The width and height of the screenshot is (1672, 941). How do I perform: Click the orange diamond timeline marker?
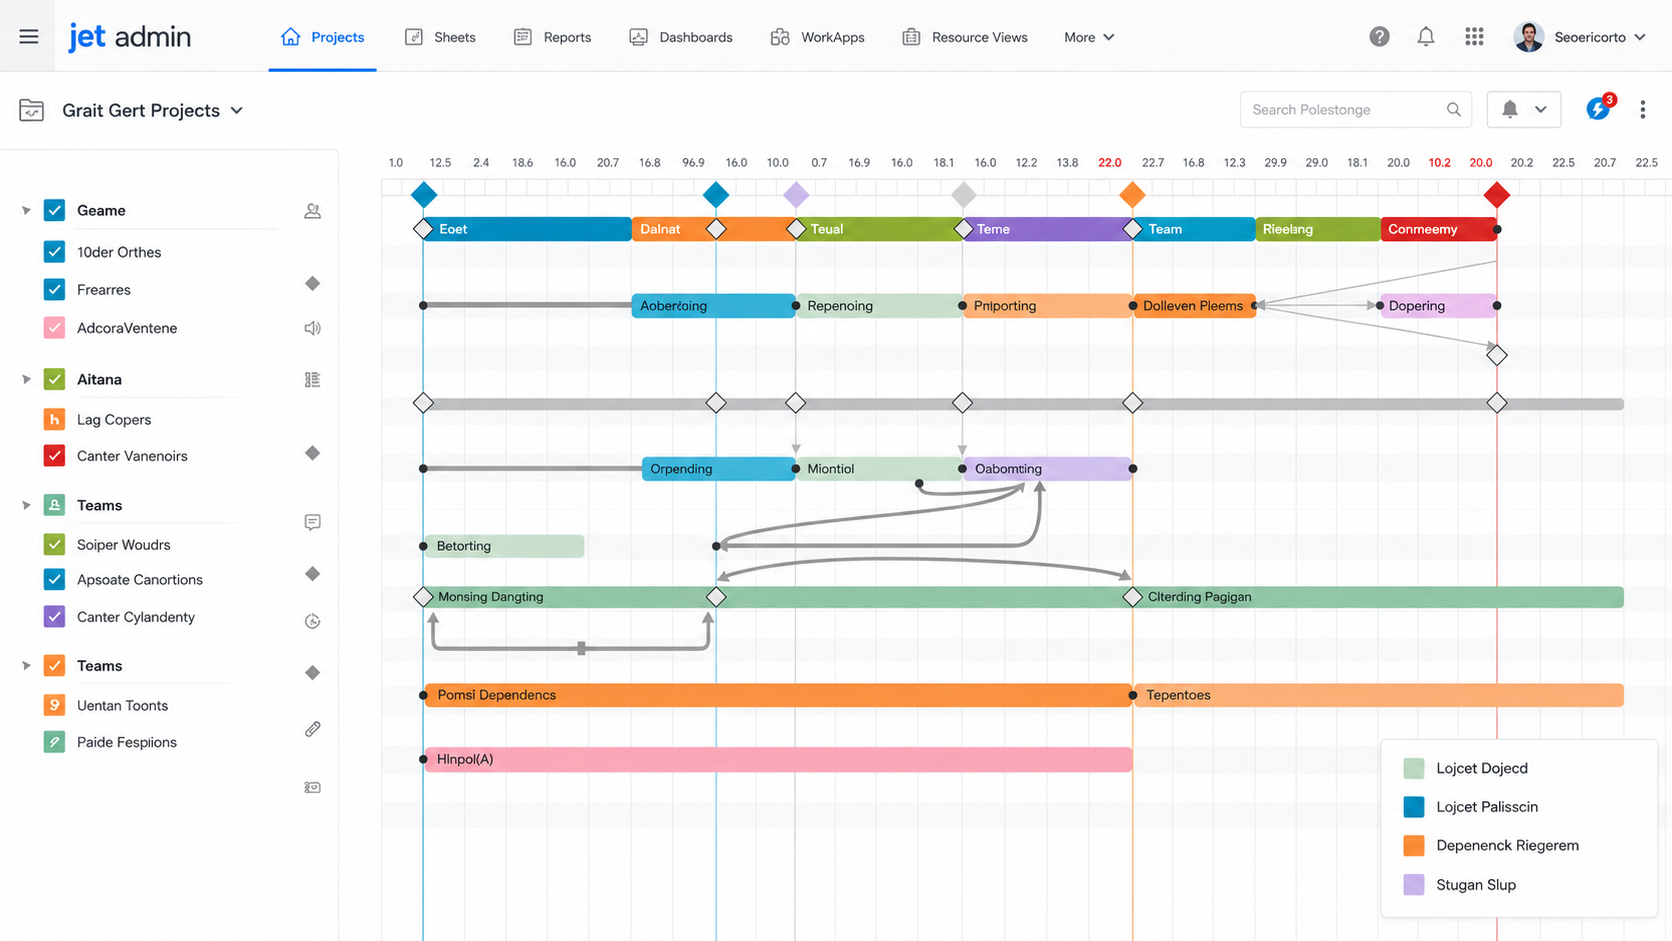point(1132,195)
